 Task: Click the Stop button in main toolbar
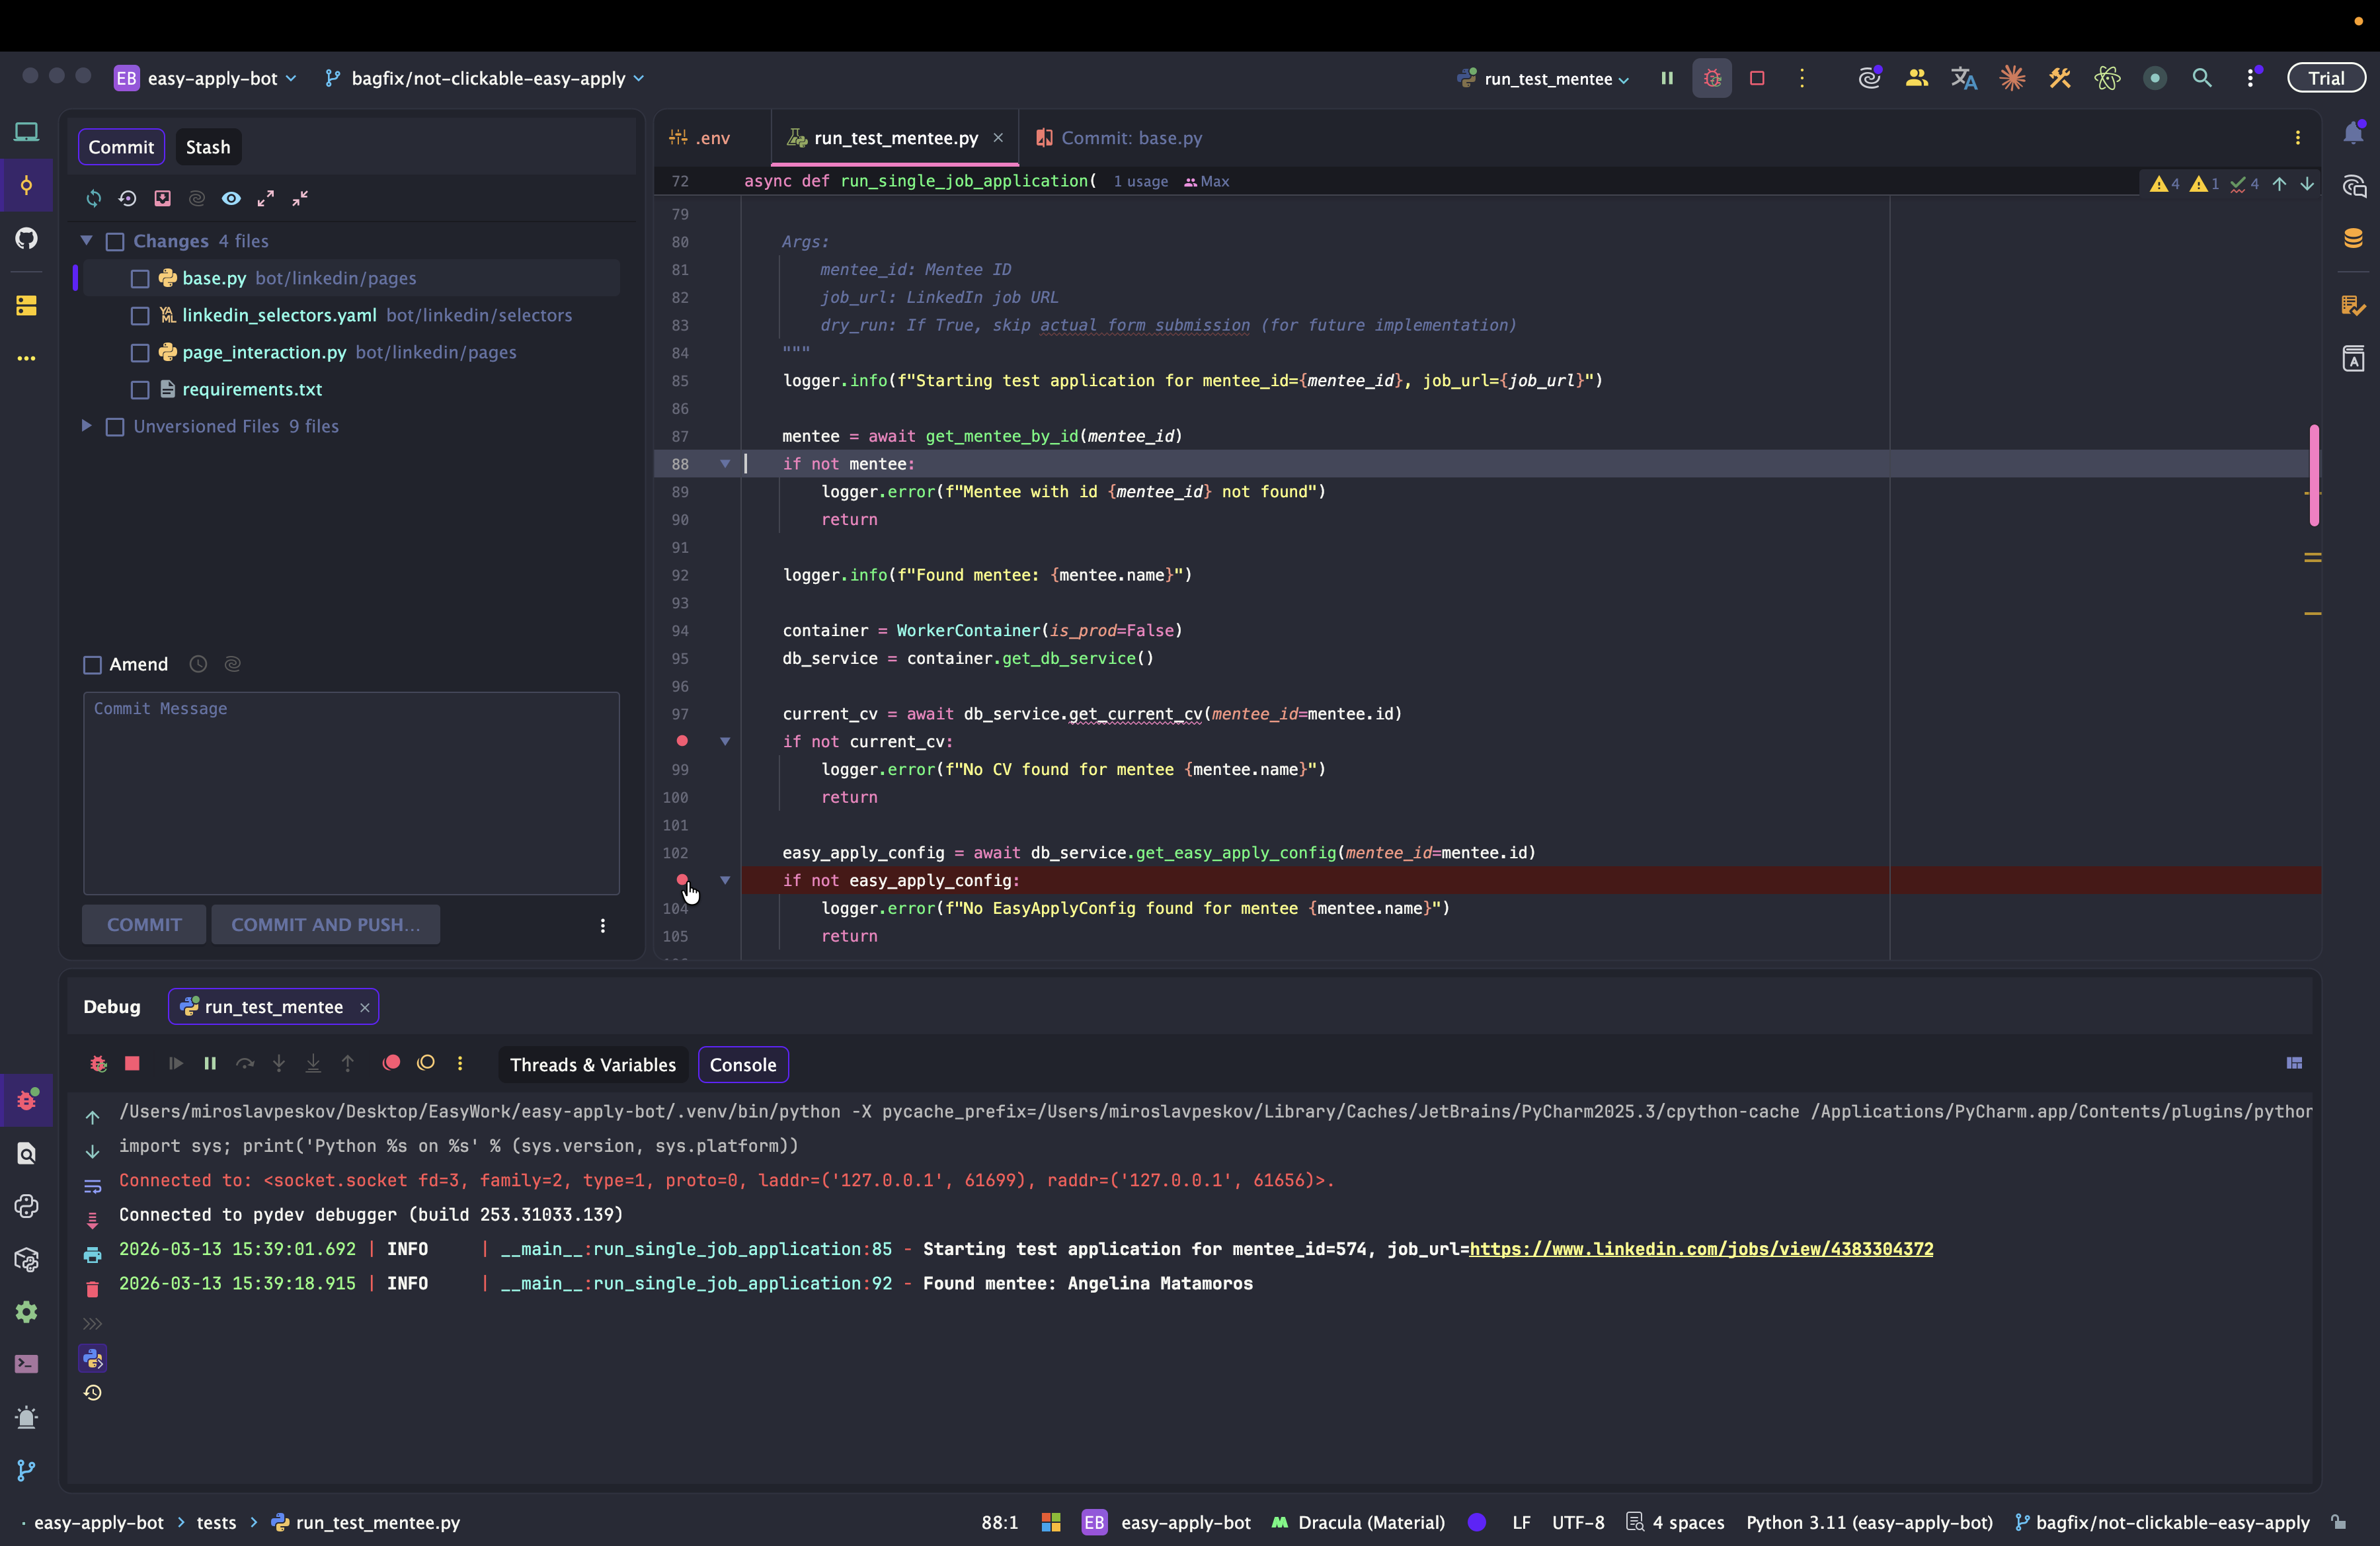[x=1757, y=78]
